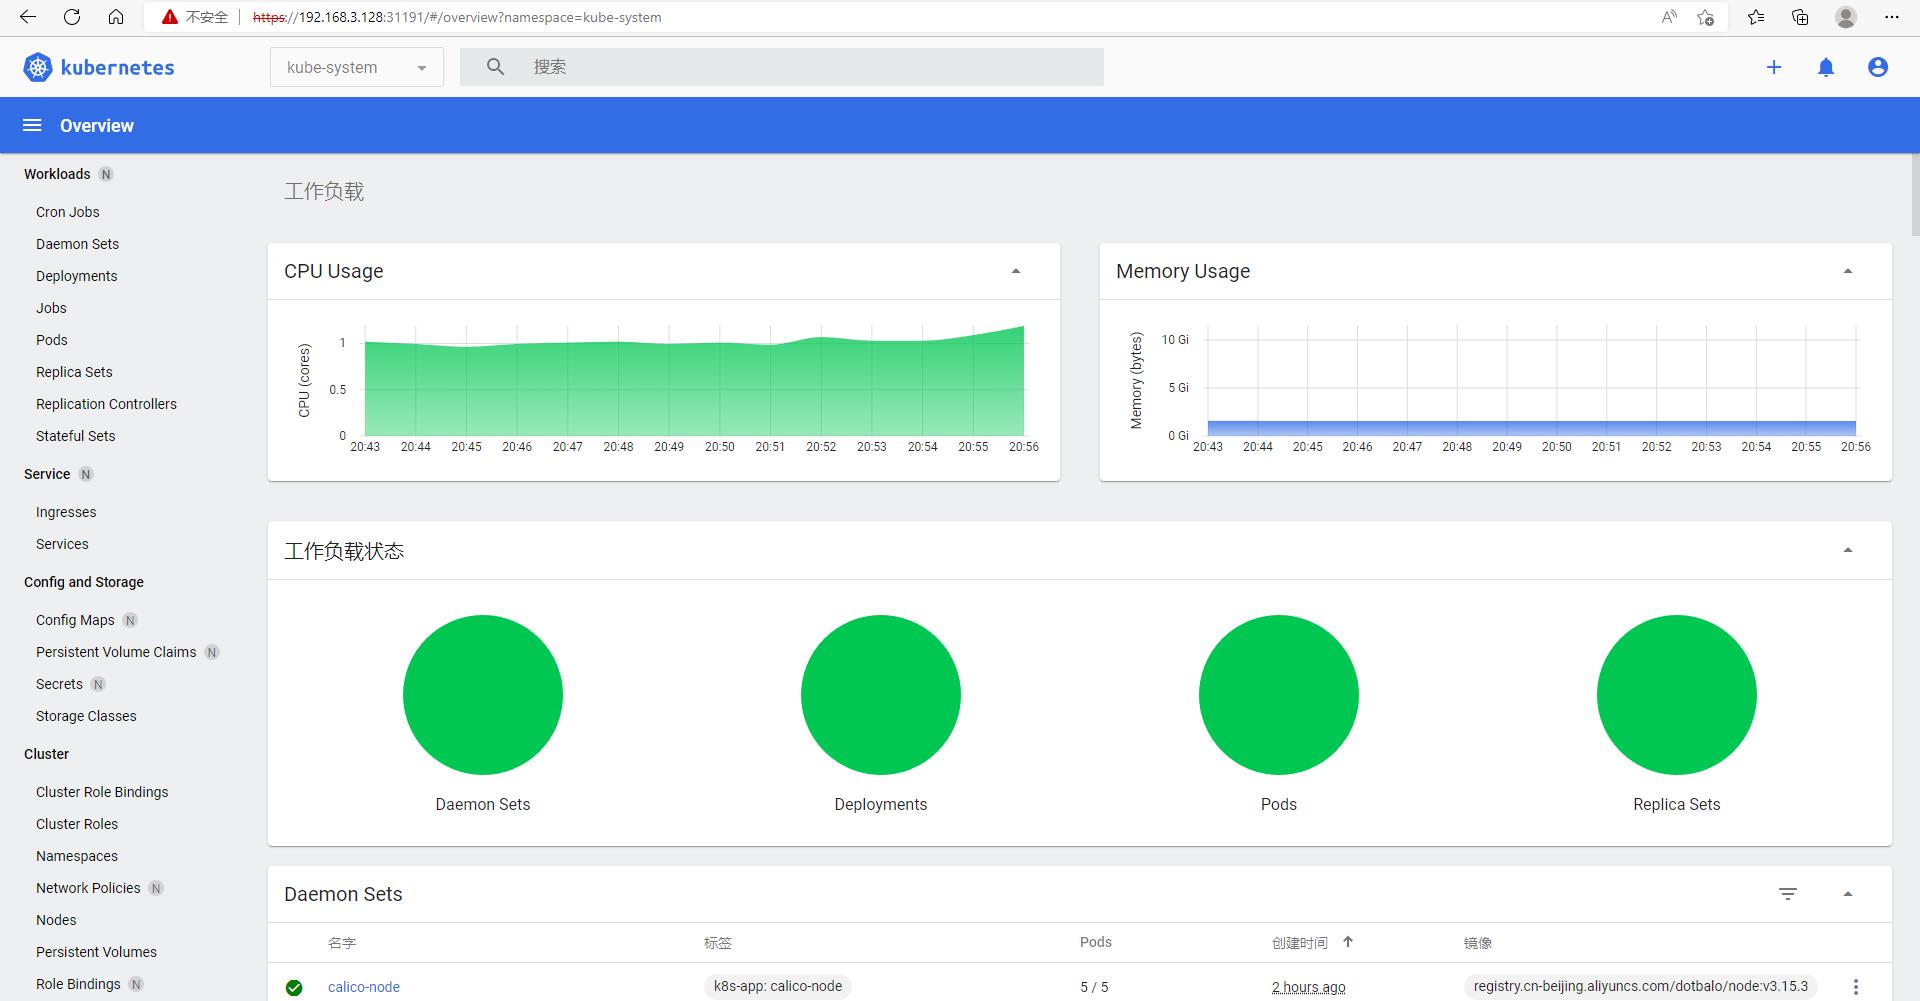Collapse the Memory Usage card
Viewport: 1920px width, 1001px height.
click(1848, 271)
